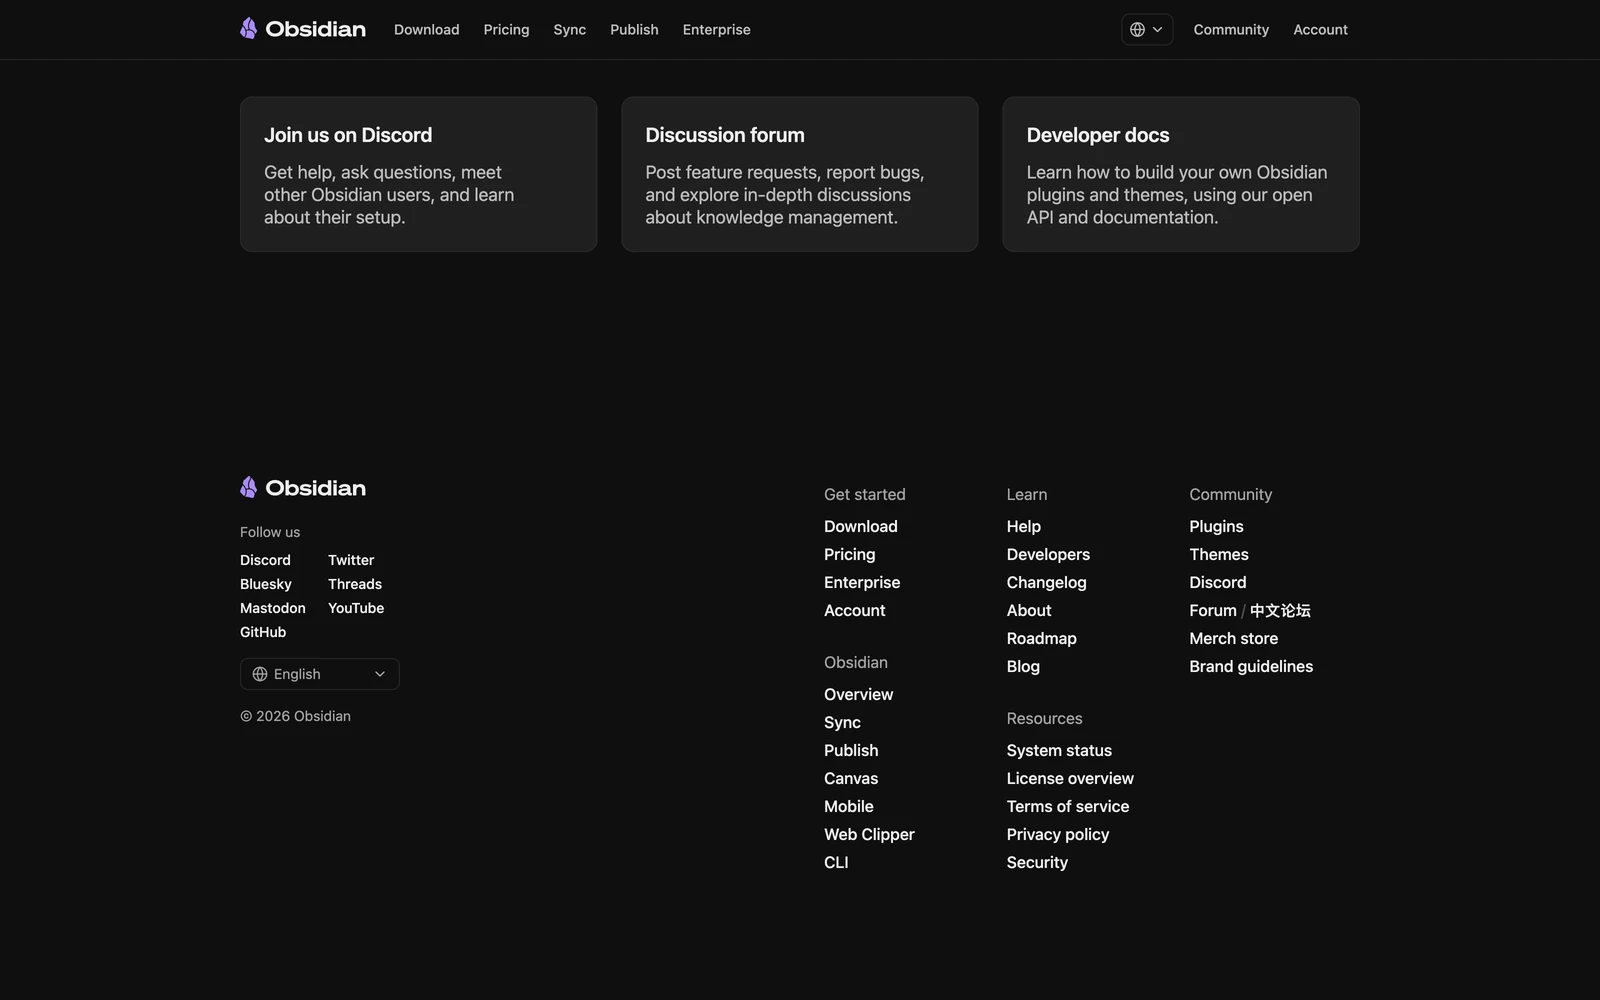This screenshot has width=1600, height=1000.
Task: Open Community in the top navigation
Action: click(x=1231, y=30)
